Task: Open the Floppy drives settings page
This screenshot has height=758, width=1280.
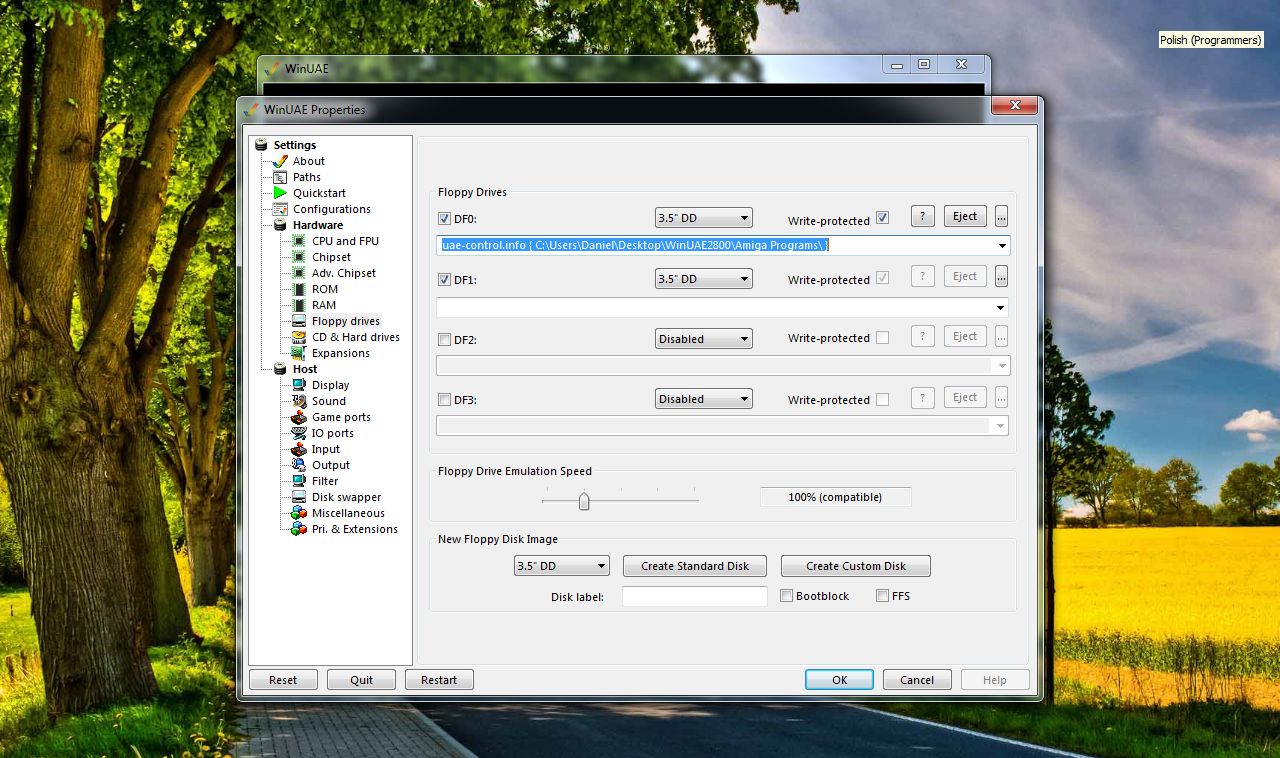Action: click(x=346, y=321)
